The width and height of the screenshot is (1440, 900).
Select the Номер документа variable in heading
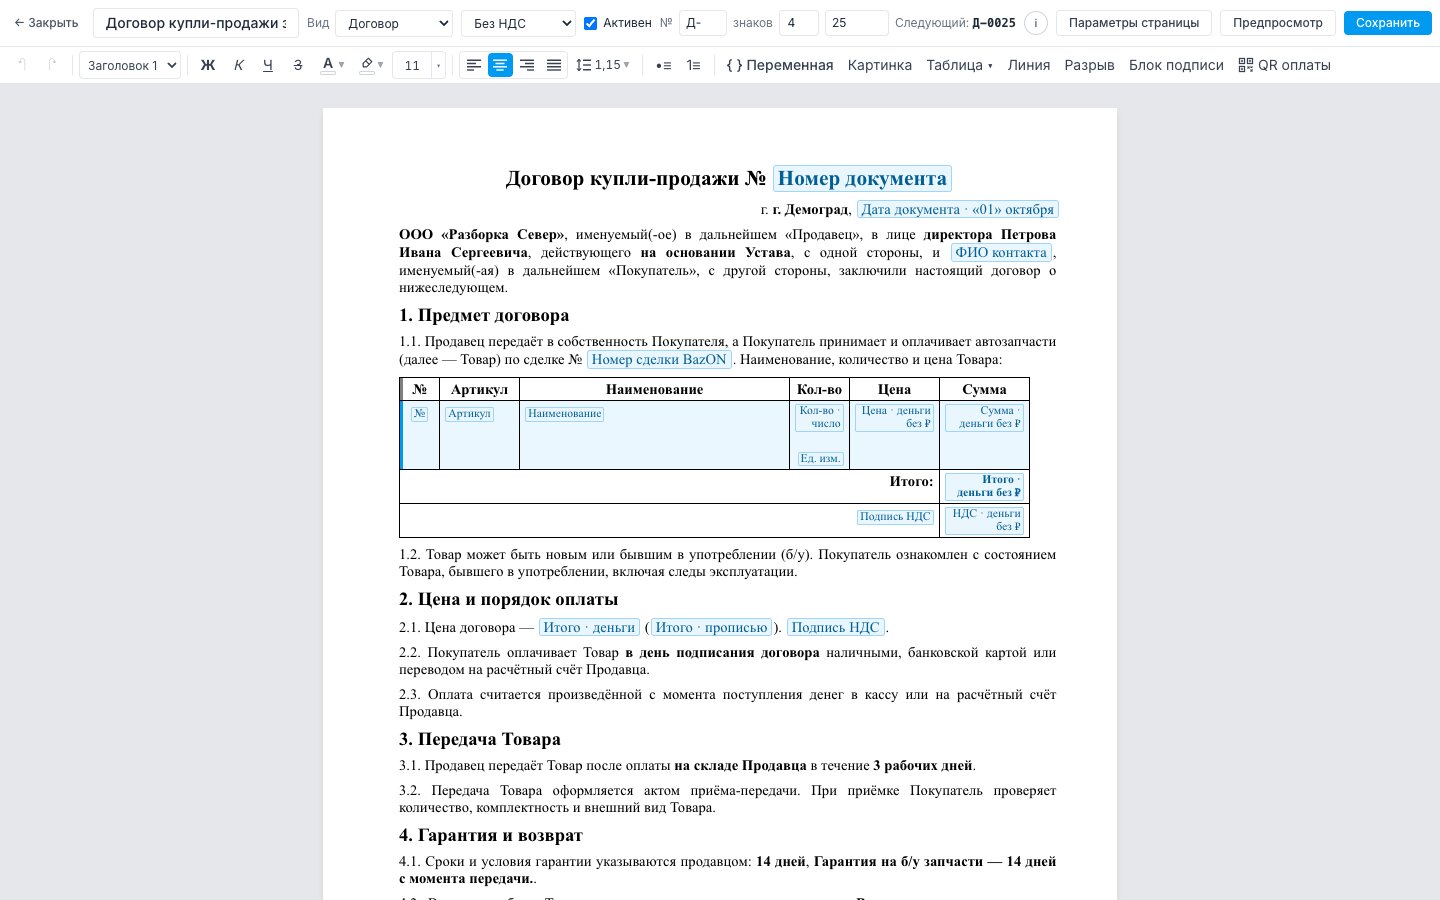click(x=862, y=179)
